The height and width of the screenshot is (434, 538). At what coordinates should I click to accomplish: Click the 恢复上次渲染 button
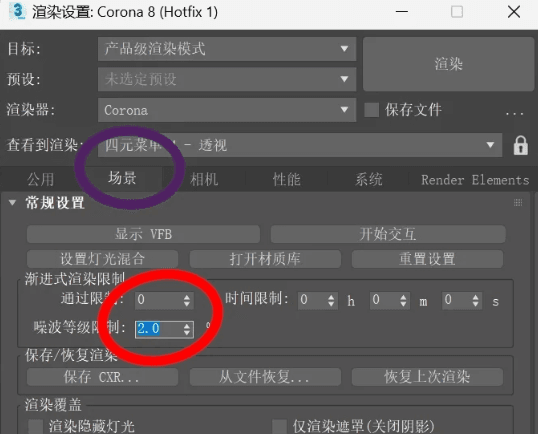pos(427,377)
